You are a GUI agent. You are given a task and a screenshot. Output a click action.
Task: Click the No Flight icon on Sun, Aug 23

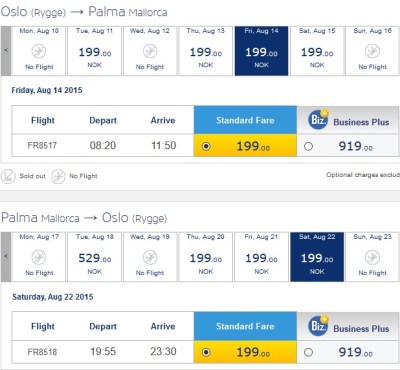point(372,257)
